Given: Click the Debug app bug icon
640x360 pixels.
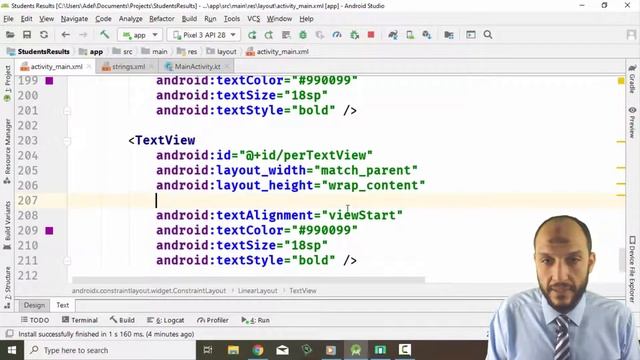Looking at the screenshot, I should tap(303, 35).
